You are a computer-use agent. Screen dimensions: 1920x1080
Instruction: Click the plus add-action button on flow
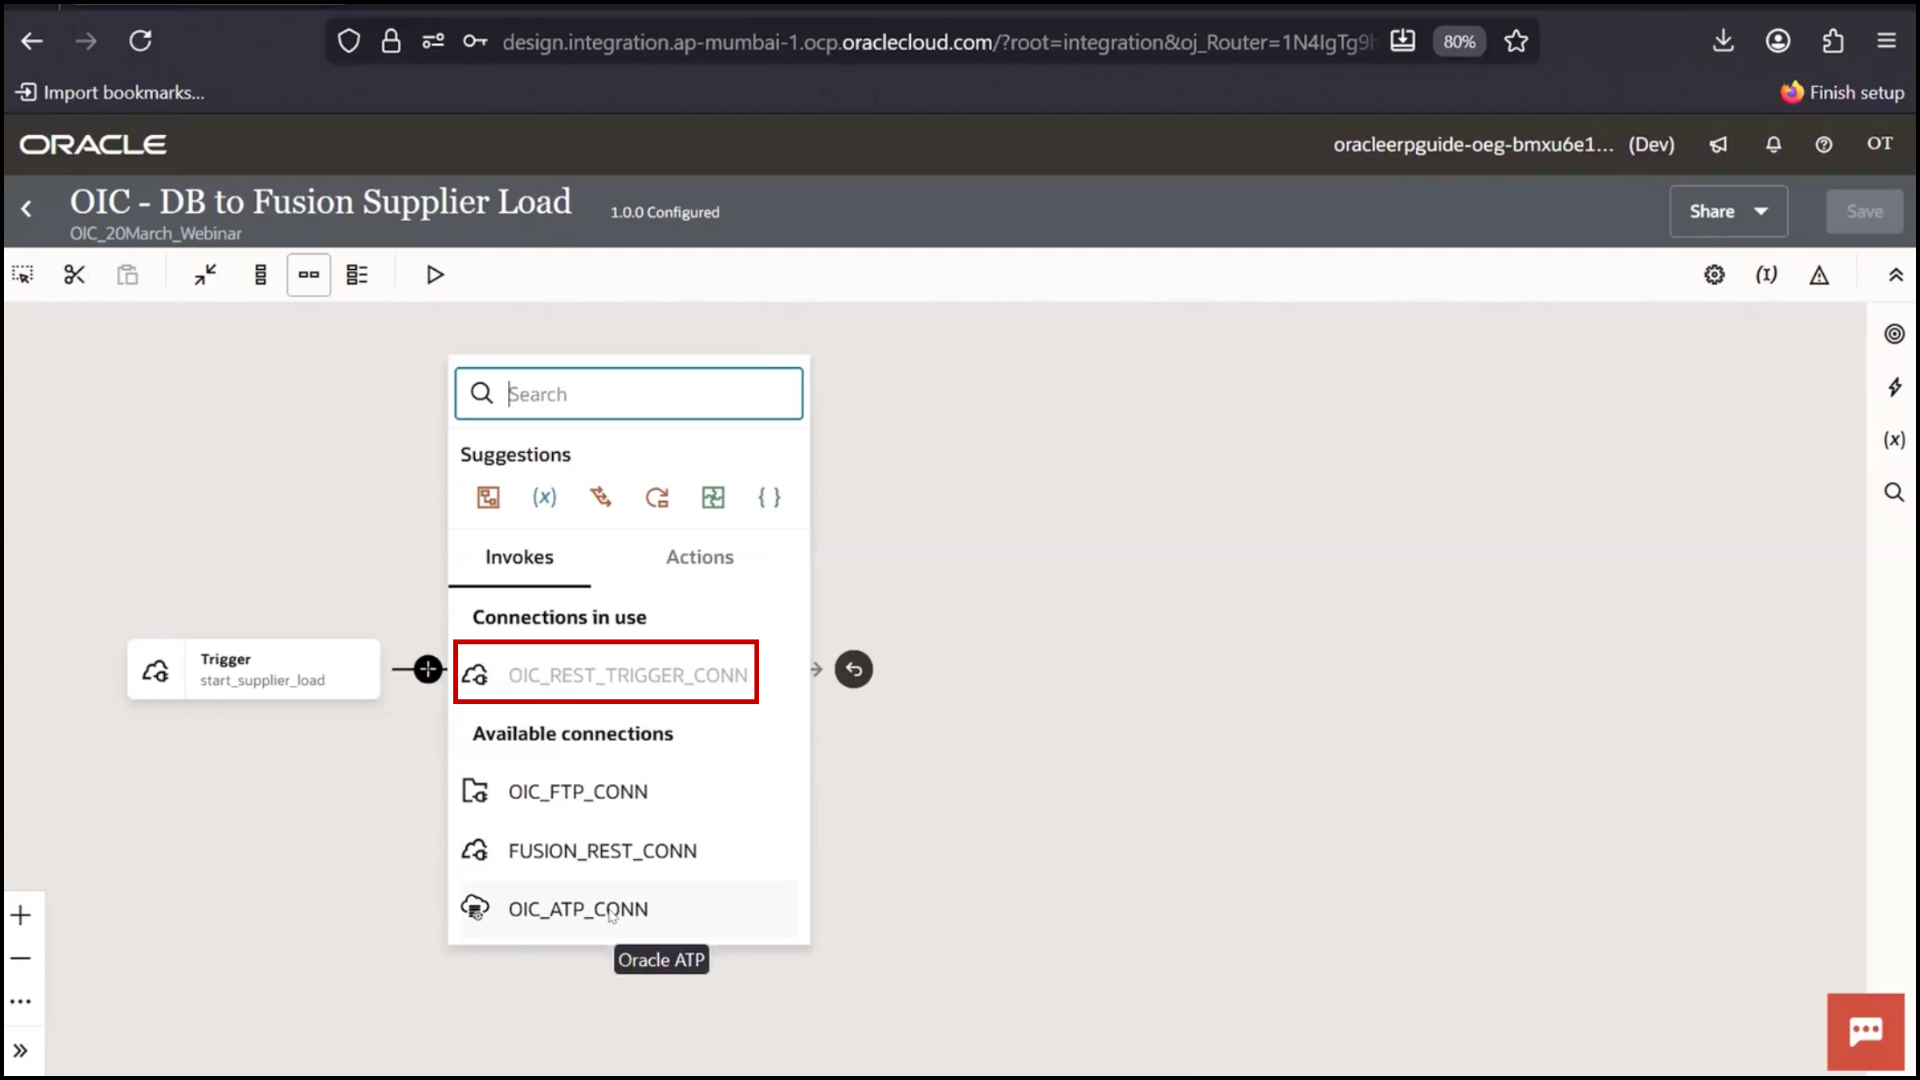tap(428, 669)
